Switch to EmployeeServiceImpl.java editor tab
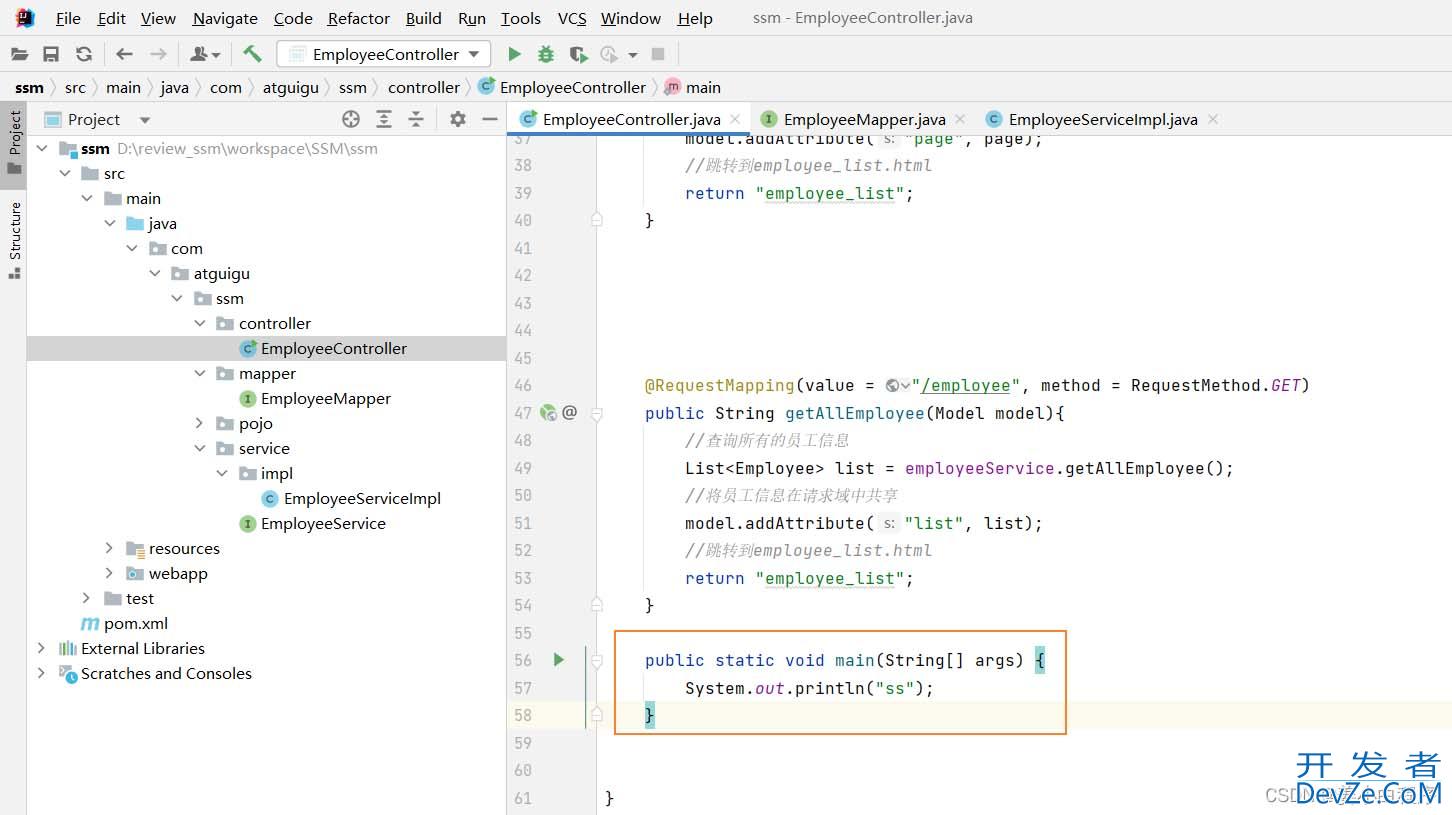Viewport: 1452px width, 815px height. (1103, 119)
